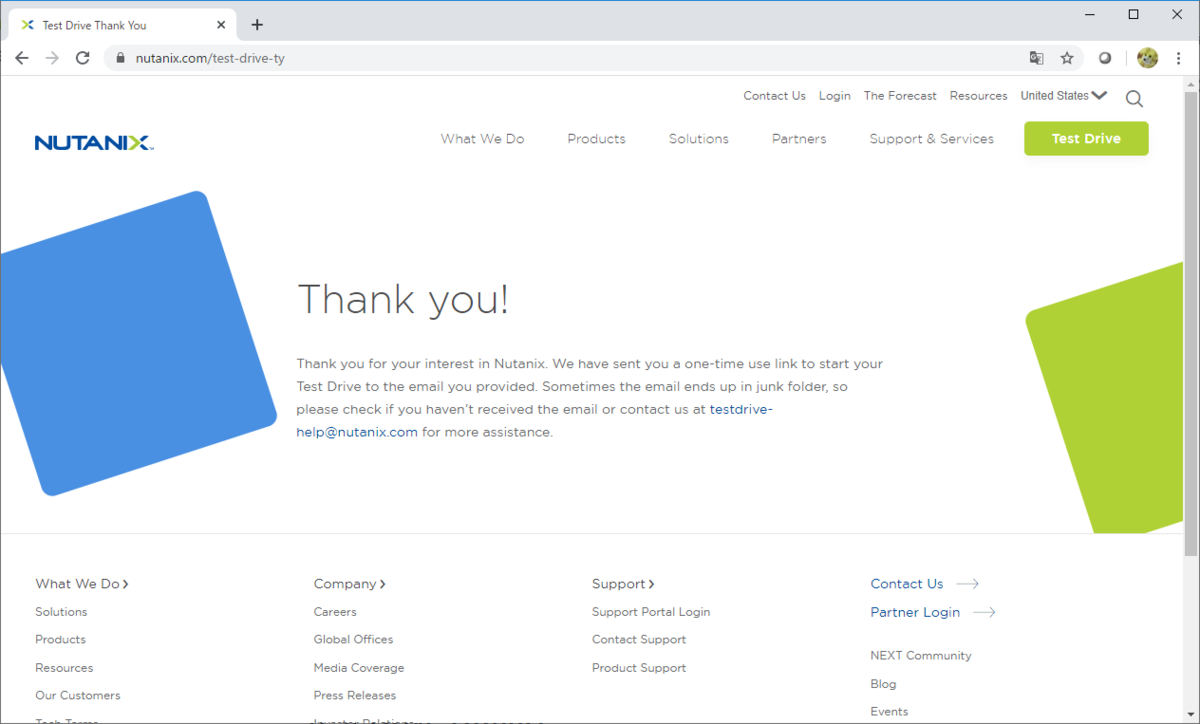Click footer Contact Us link
1200x724 pixels.
pos(906,584)
